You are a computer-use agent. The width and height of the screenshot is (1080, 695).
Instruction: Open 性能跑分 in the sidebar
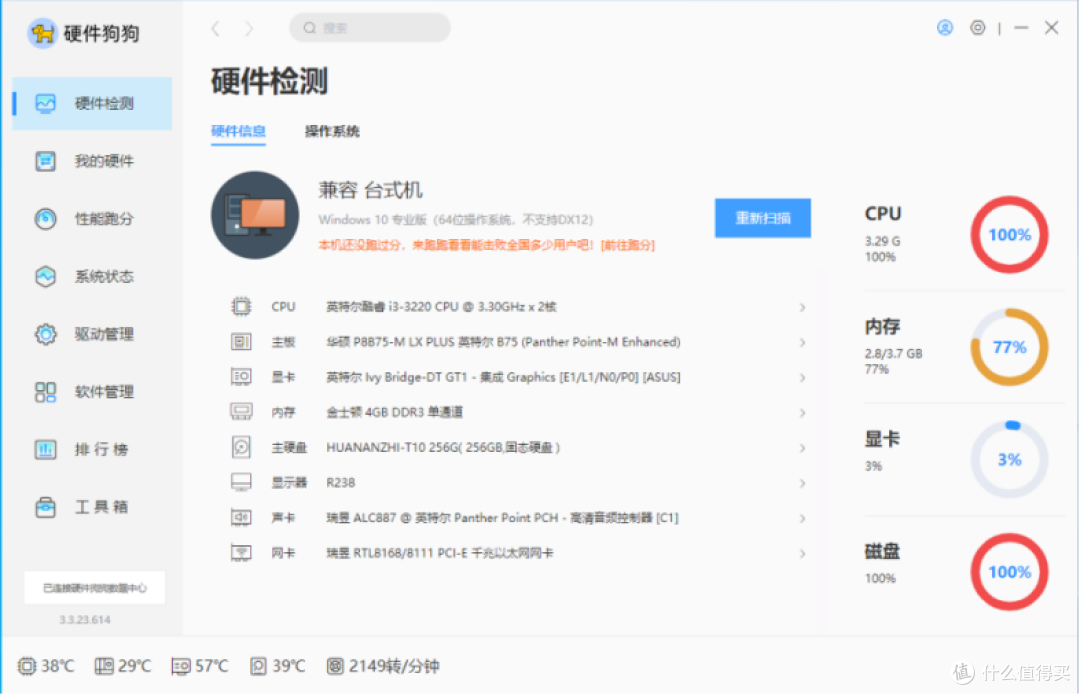(92, 219)
